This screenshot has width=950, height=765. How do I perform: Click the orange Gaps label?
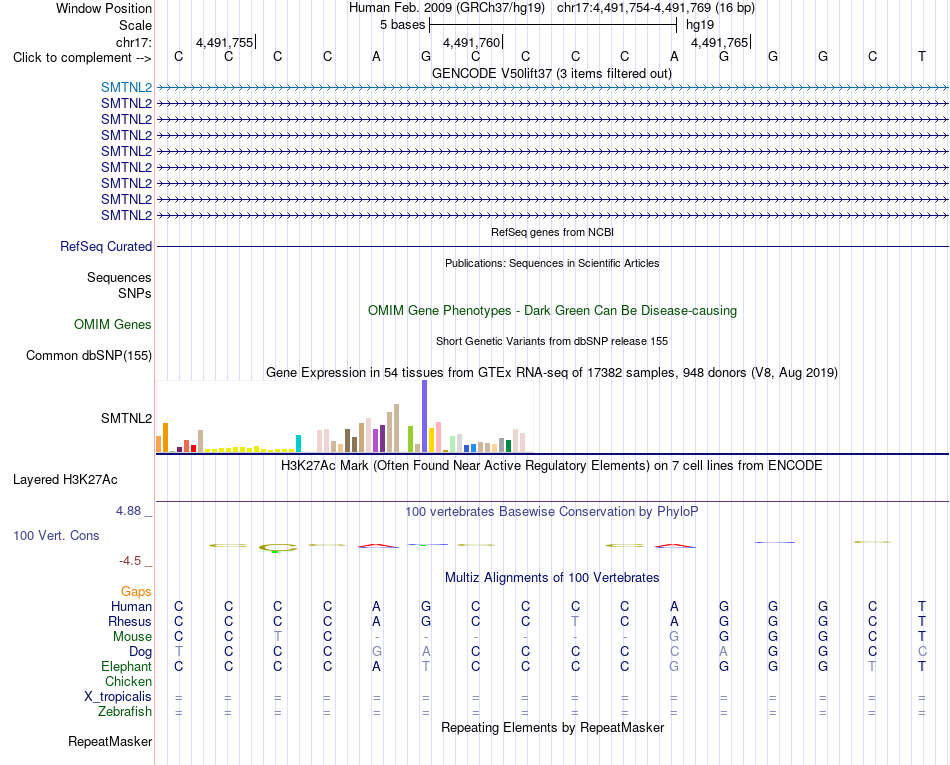(136, 591)
